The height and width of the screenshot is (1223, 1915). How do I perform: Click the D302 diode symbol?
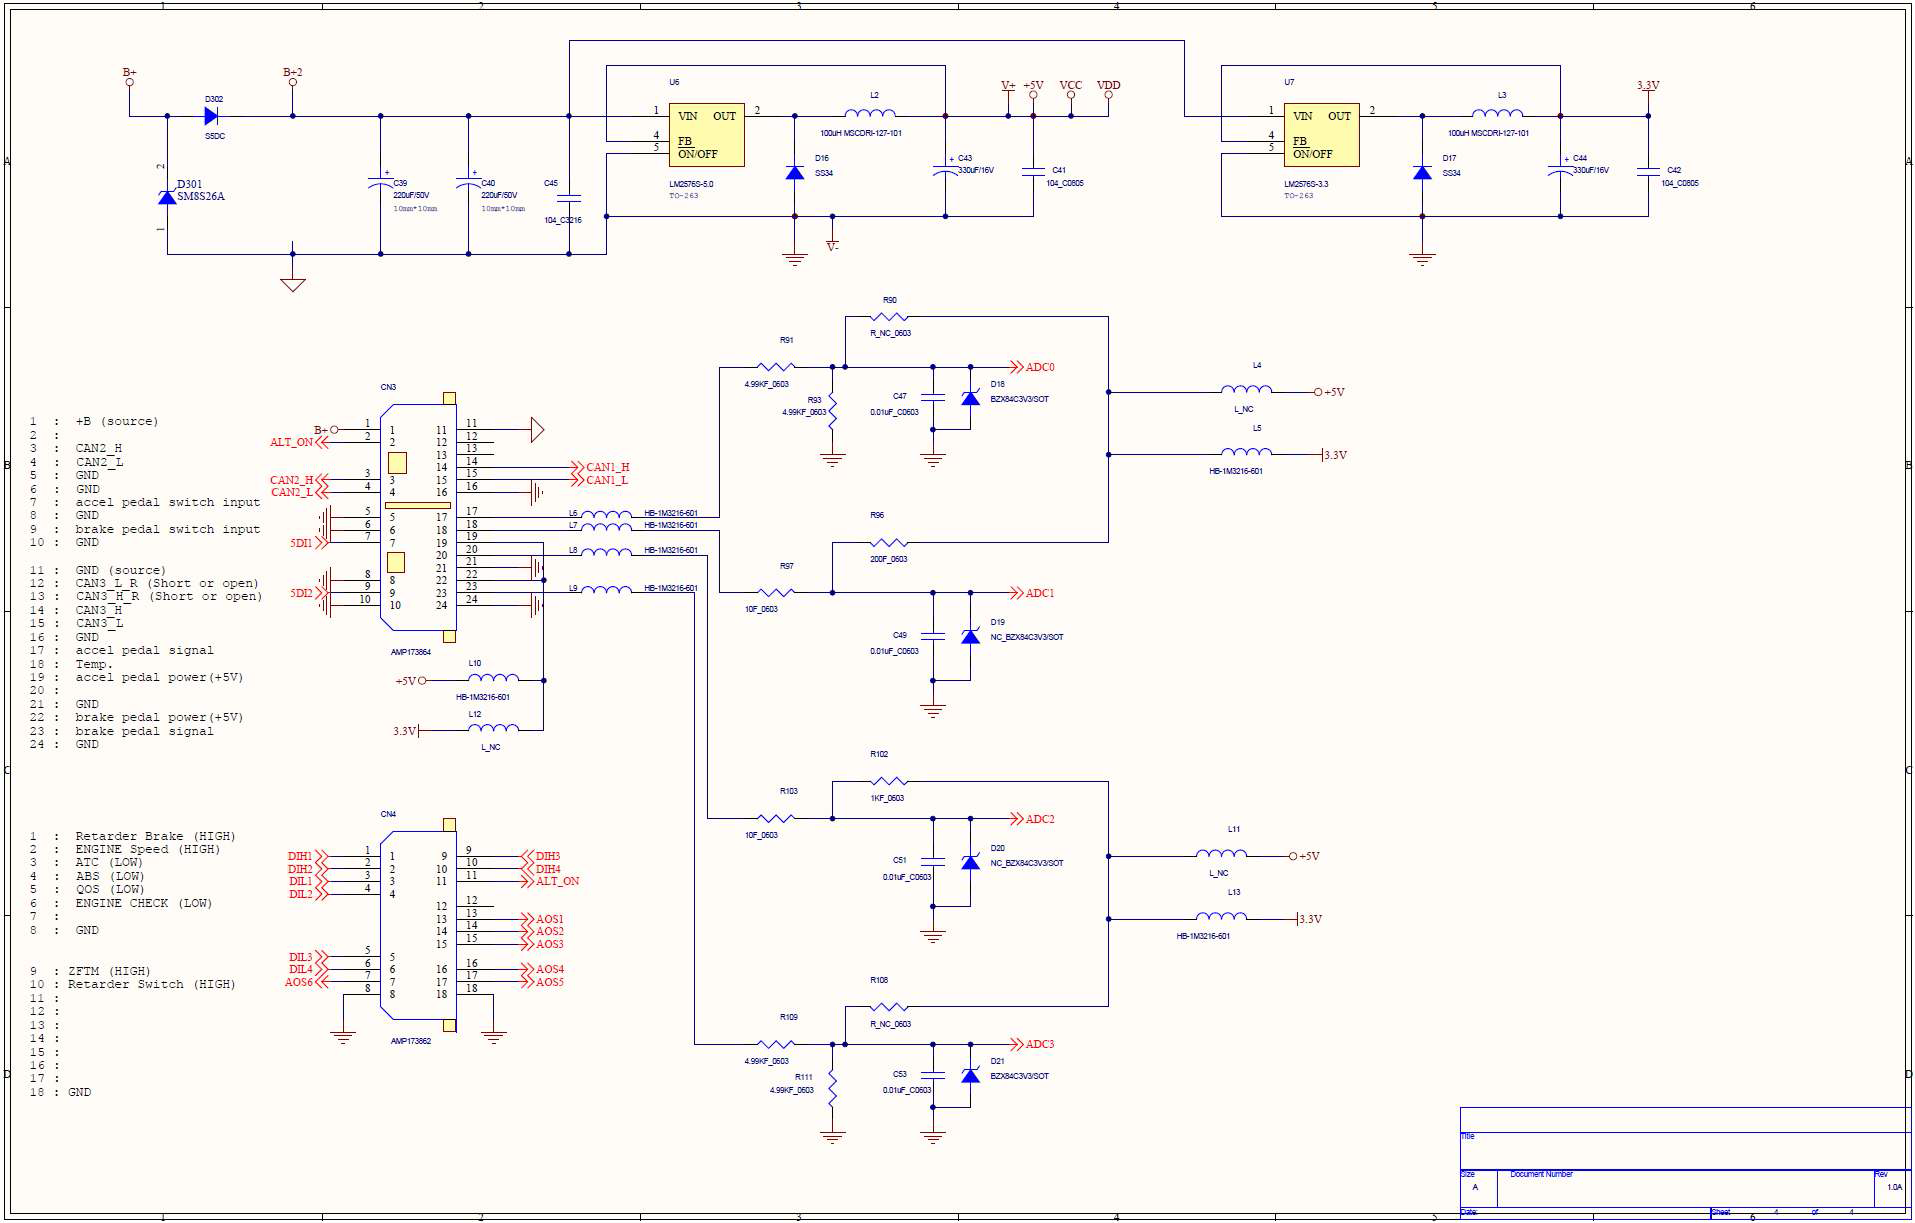pos(211,116)
